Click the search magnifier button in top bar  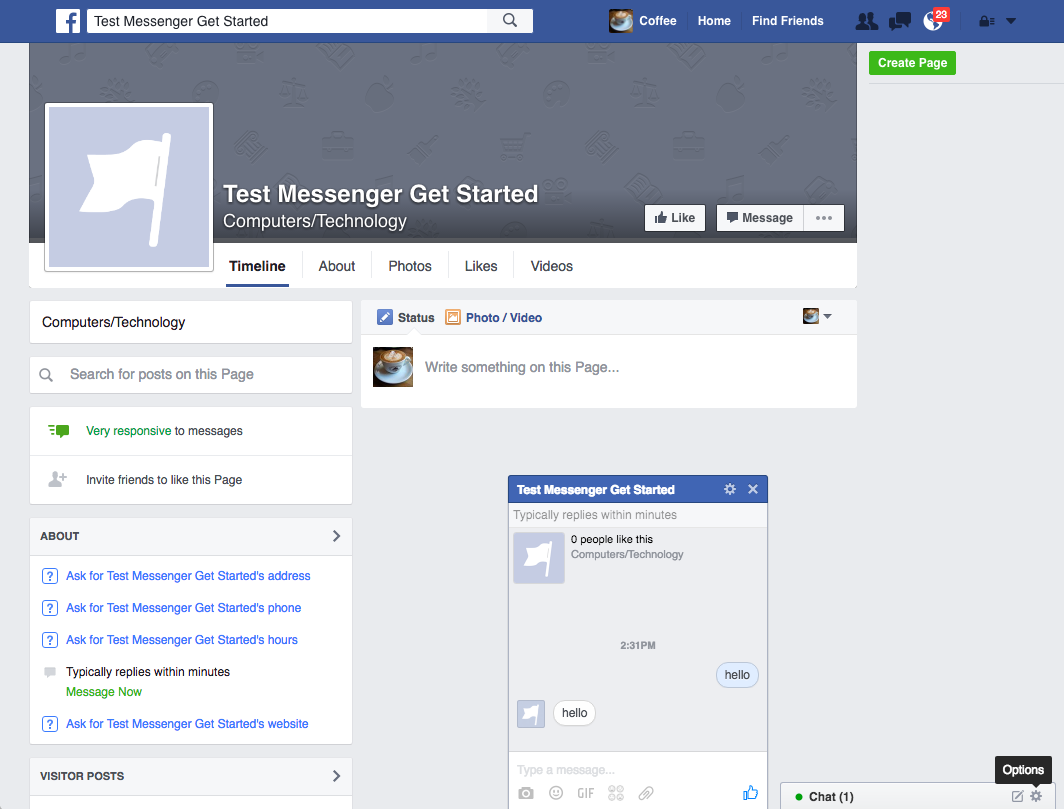pyautogui.click(x=510, y=20)
